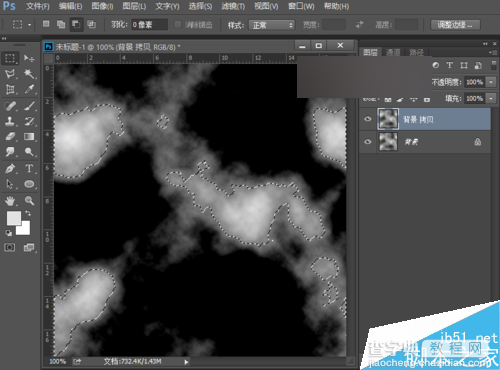Open the 编辑(E) menu
The image size is (500, 370).
click(x=70, y=6)
